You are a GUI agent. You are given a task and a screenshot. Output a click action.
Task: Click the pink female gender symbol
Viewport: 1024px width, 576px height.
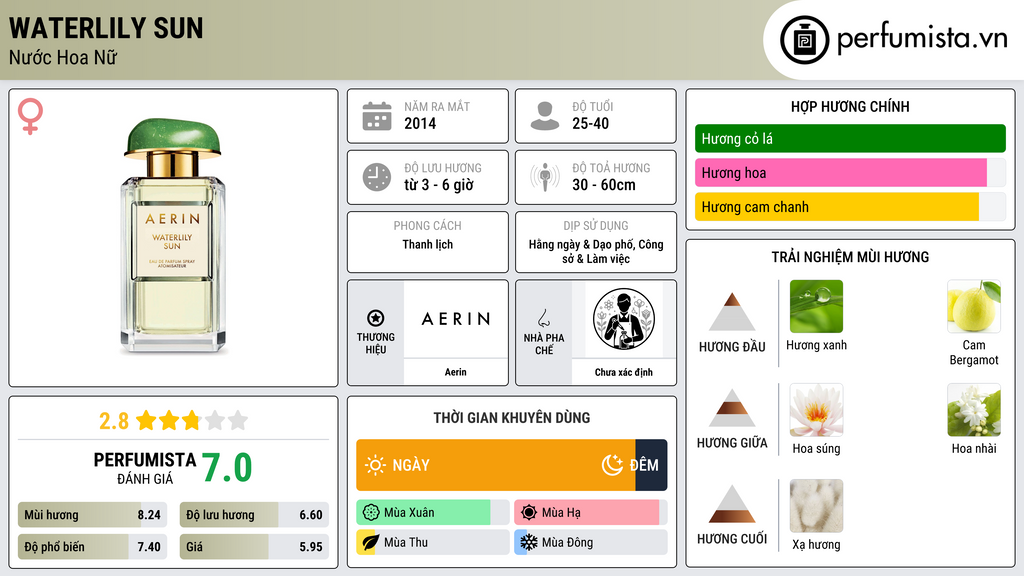30,116
